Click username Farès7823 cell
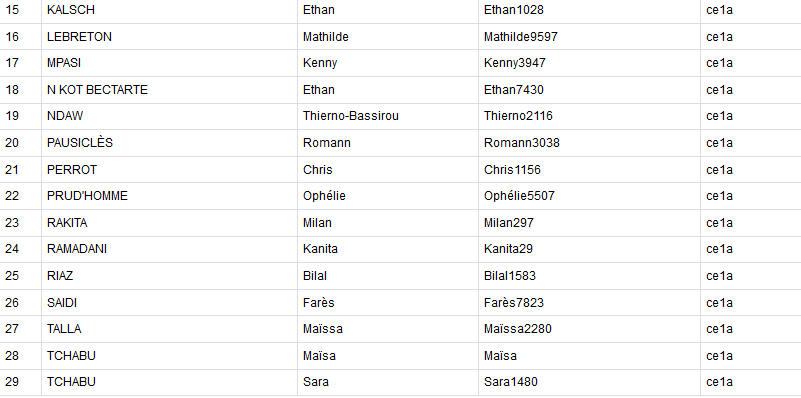Image resolution: width=801 pixels, height=398 pixels. coord(589,302)
